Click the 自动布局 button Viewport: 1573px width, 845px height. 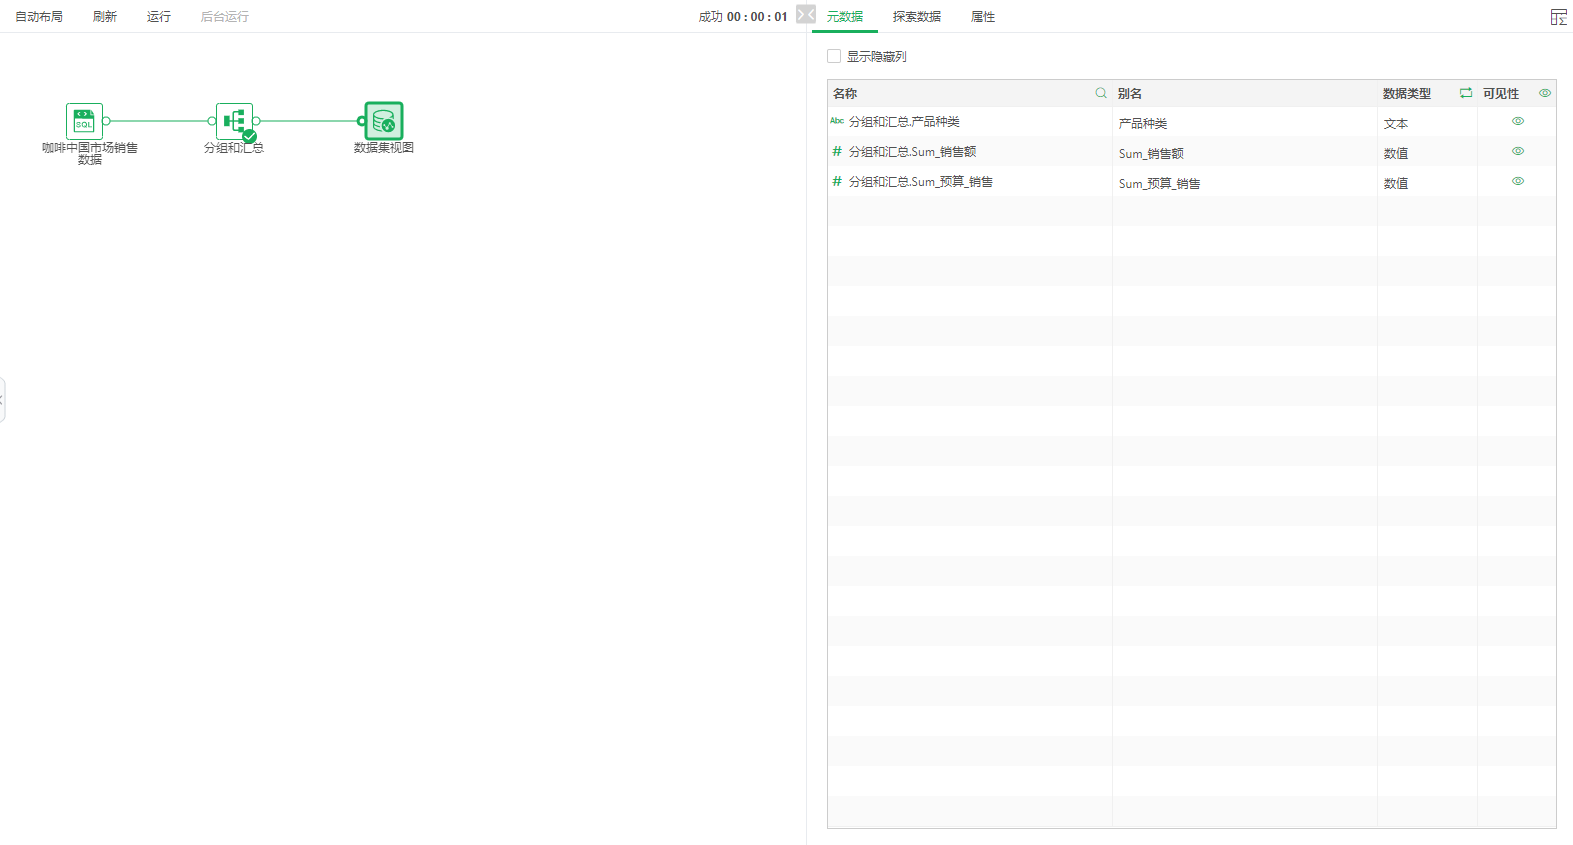coord(39,17)
